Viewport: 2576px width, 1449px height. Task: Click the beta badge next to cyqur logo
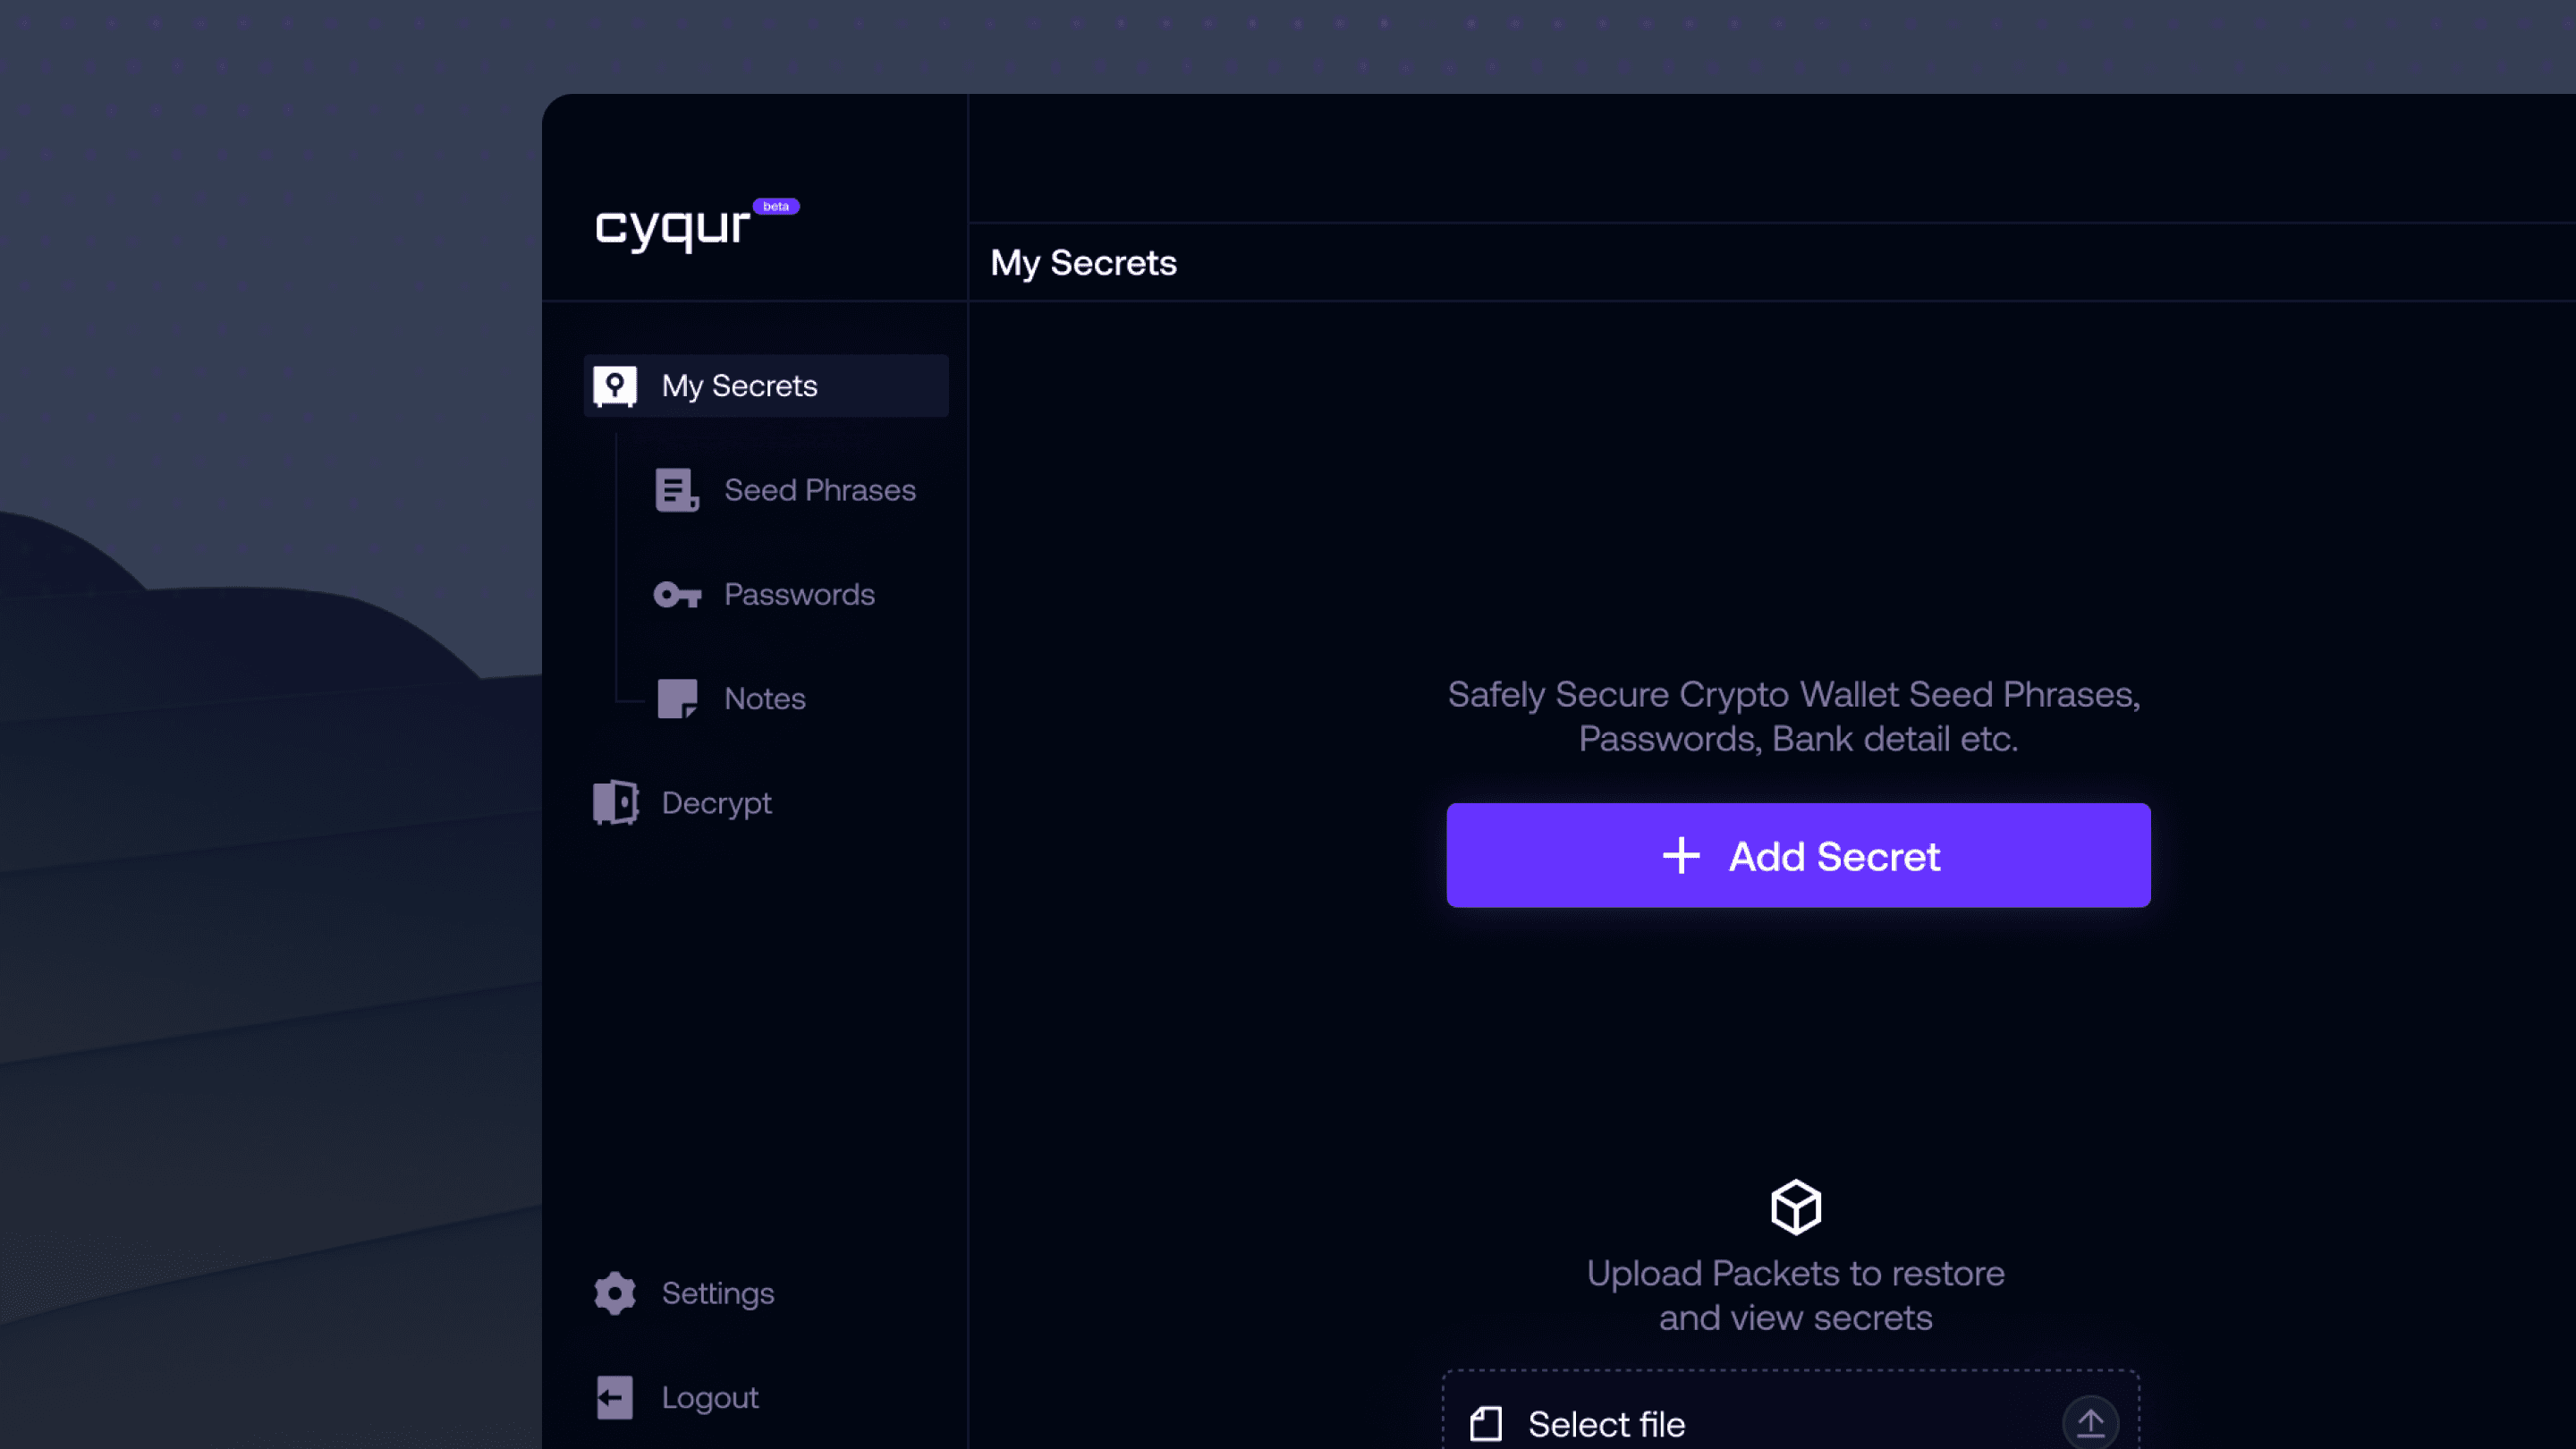(x=776, y=206)
